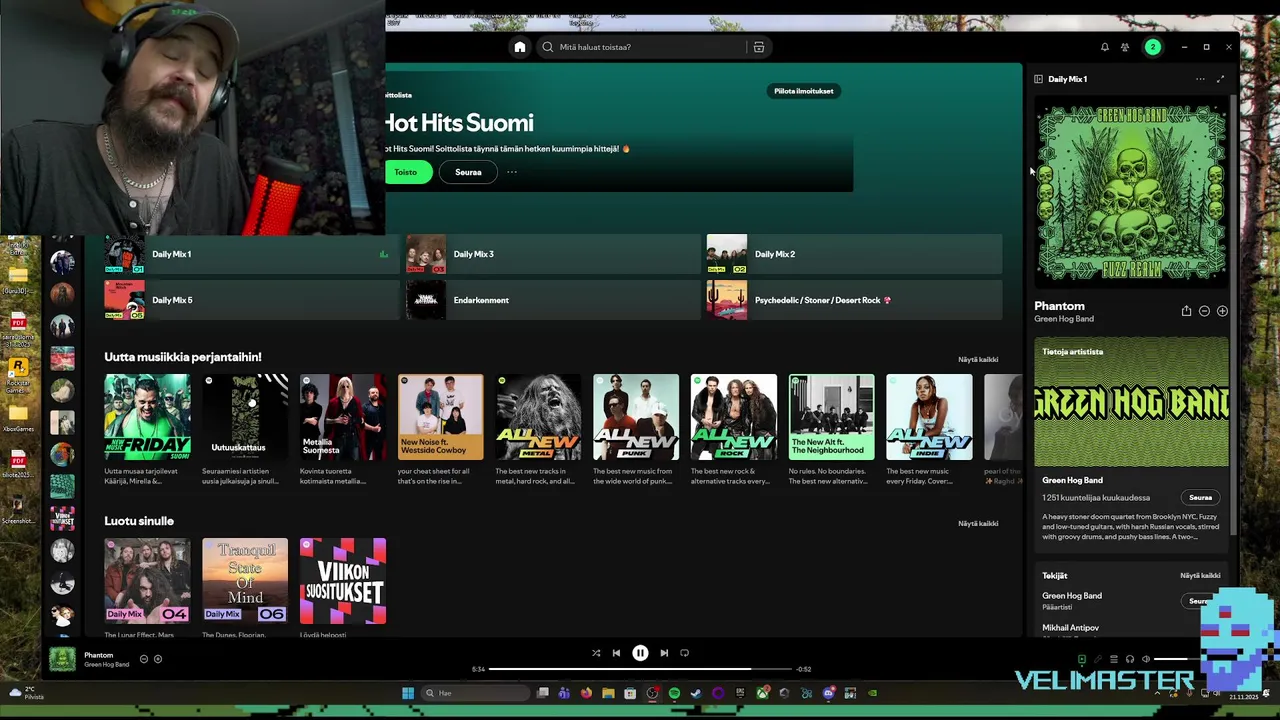The width and height of the screenshot is (1280, 720).
Task: Open the friend activity icon
Action: point(1125,47)
